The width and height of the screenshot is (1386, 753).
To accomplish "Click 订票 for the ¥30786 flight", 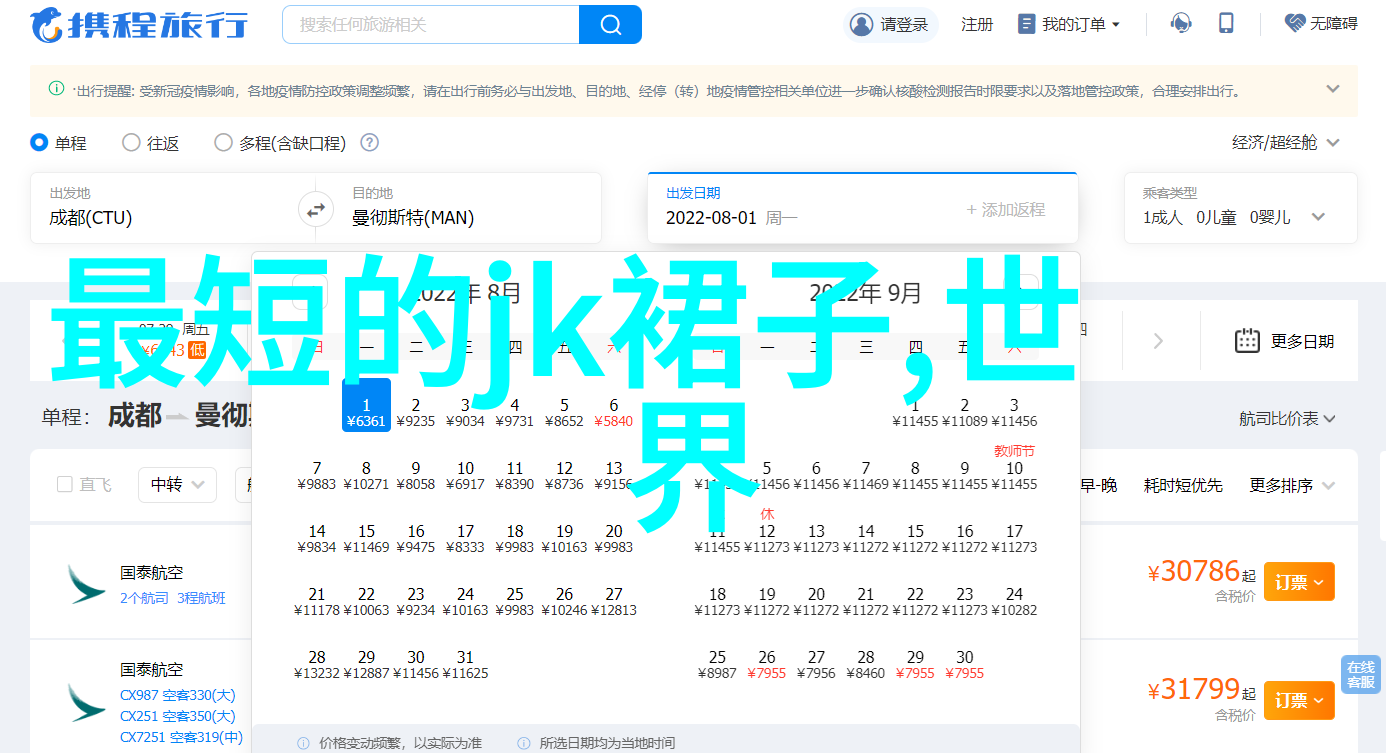I will [1298, 581].
